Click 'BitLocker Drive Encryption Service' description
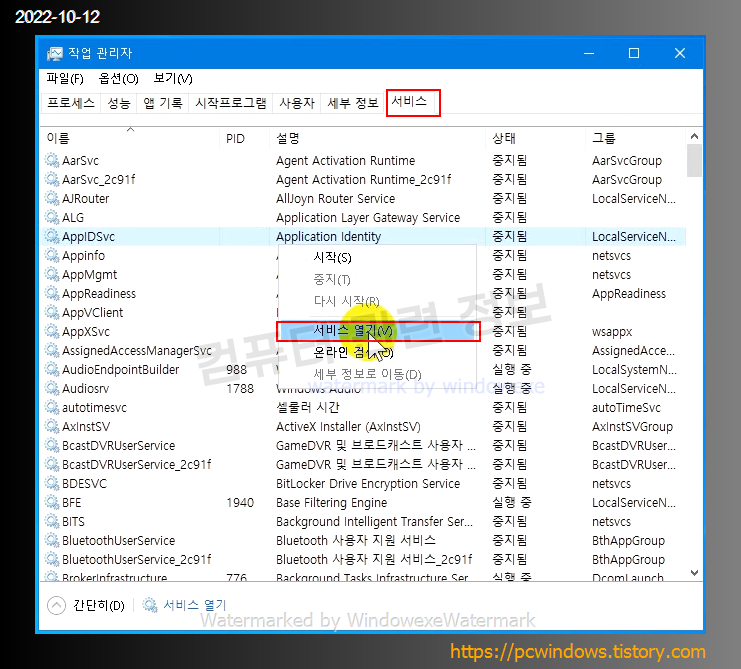741x669 pixels. (x=368, y=483)
